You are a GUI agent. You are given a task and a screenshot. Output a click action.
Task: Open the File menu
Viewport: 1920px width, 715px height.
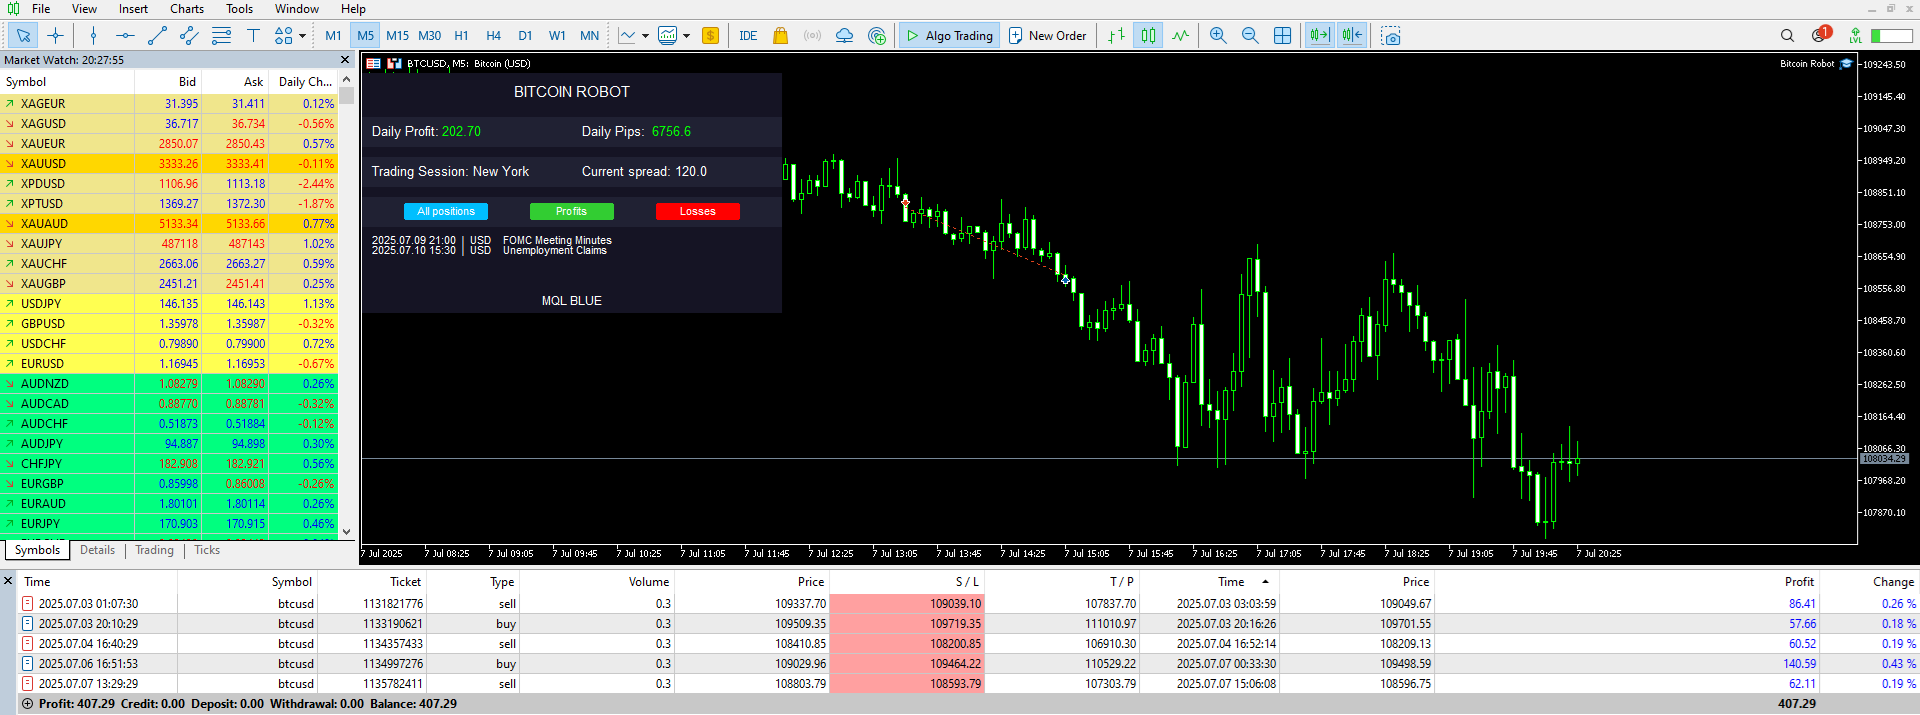point(41,9)
